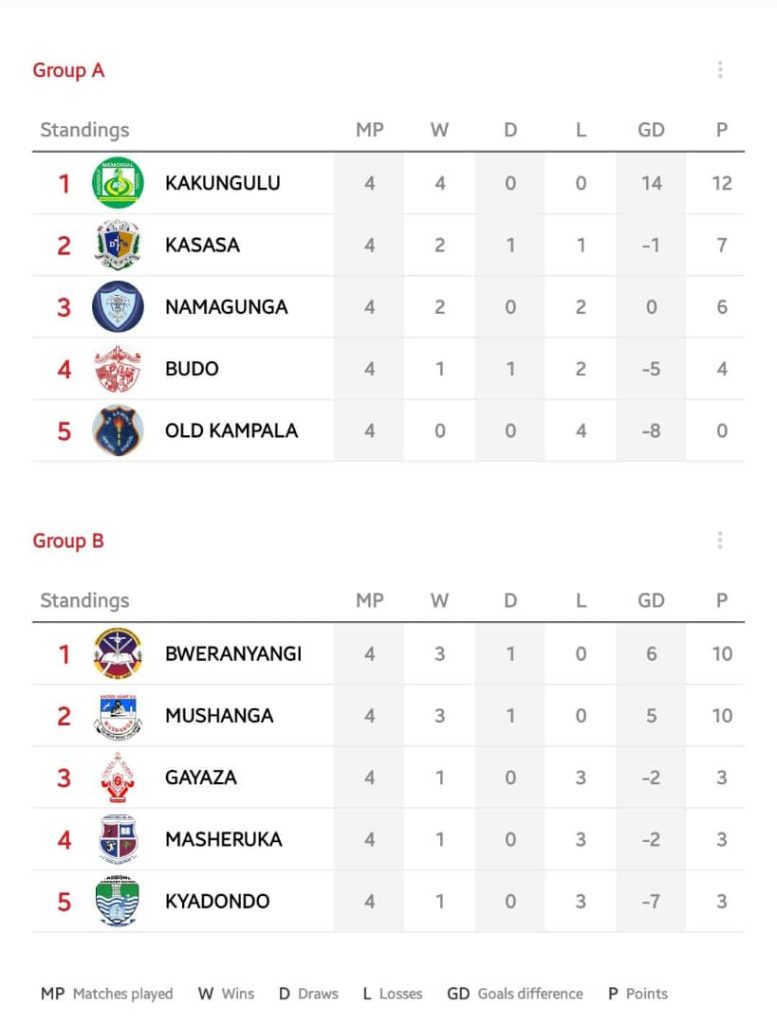Open Group A three-dot options menu
Viewport: 777px width, 1024px height.
pos(720,70)
